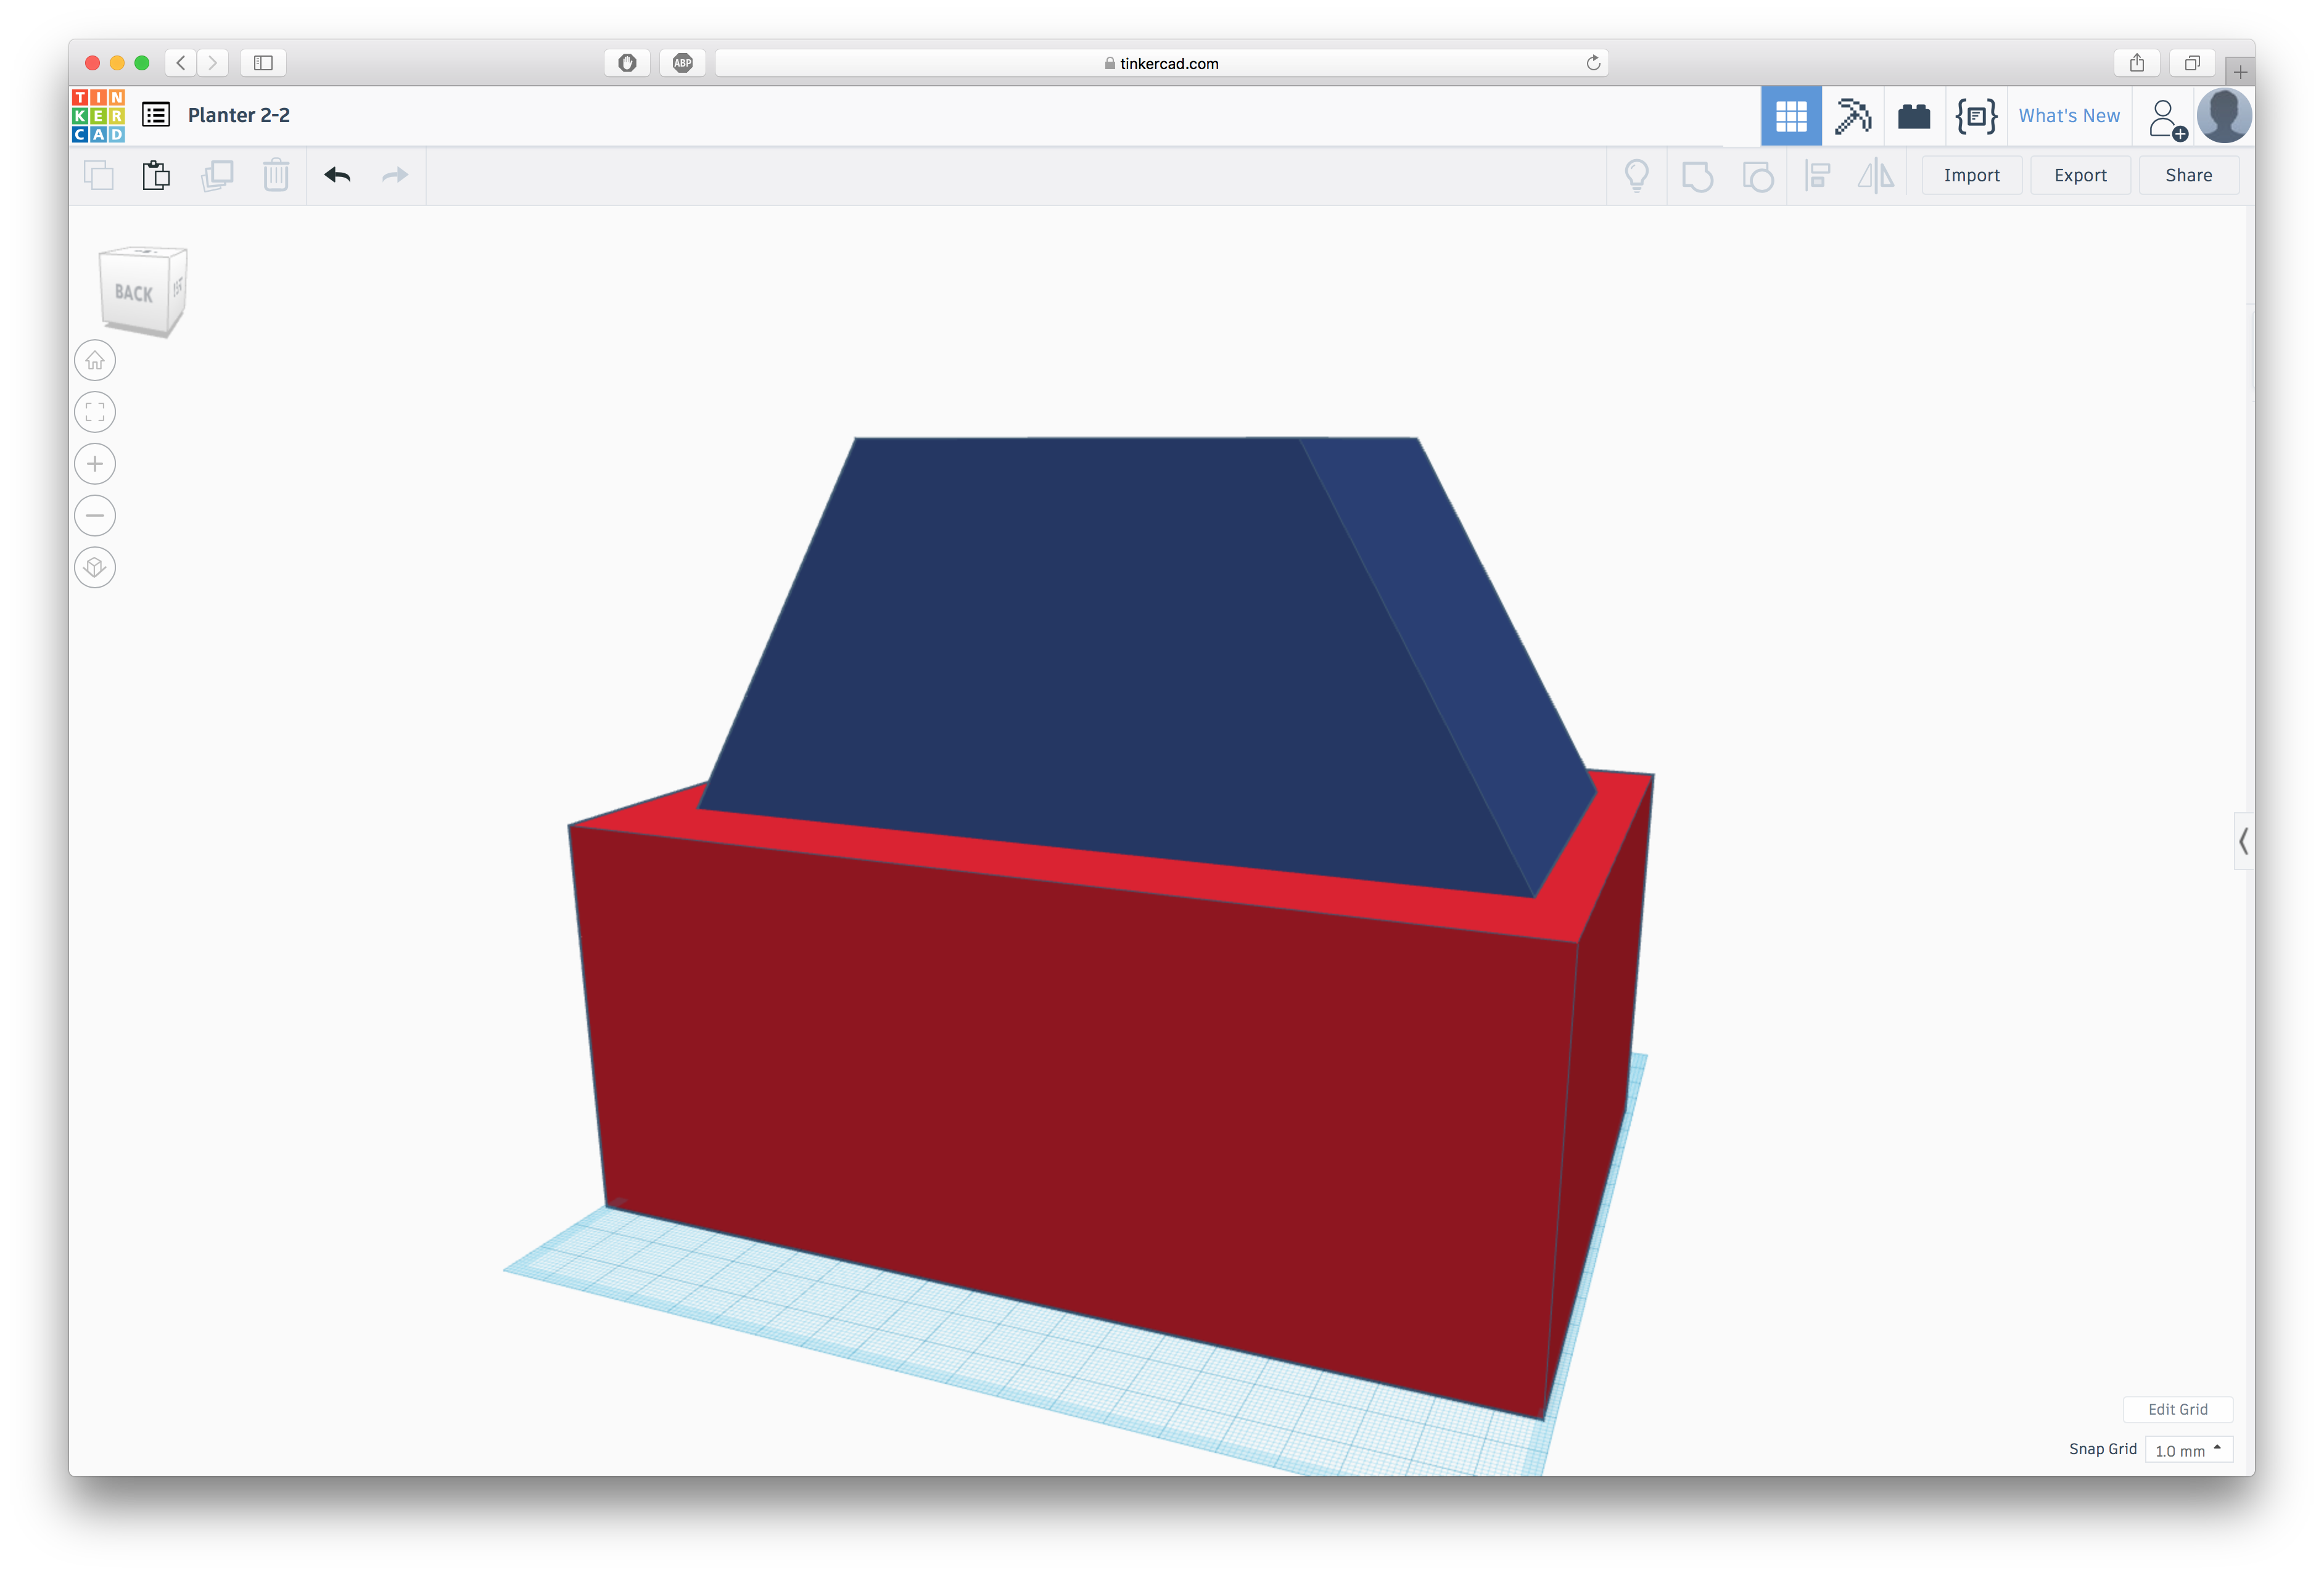
Task: Click the Show all lightbulb icon
Action: tap(1636, 176)
